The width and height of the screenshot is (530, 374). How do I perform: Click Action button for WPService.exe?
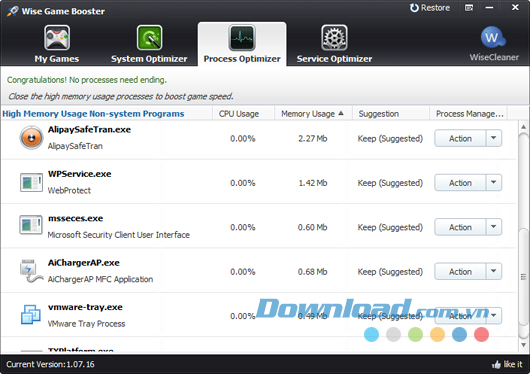pos(460,183)
